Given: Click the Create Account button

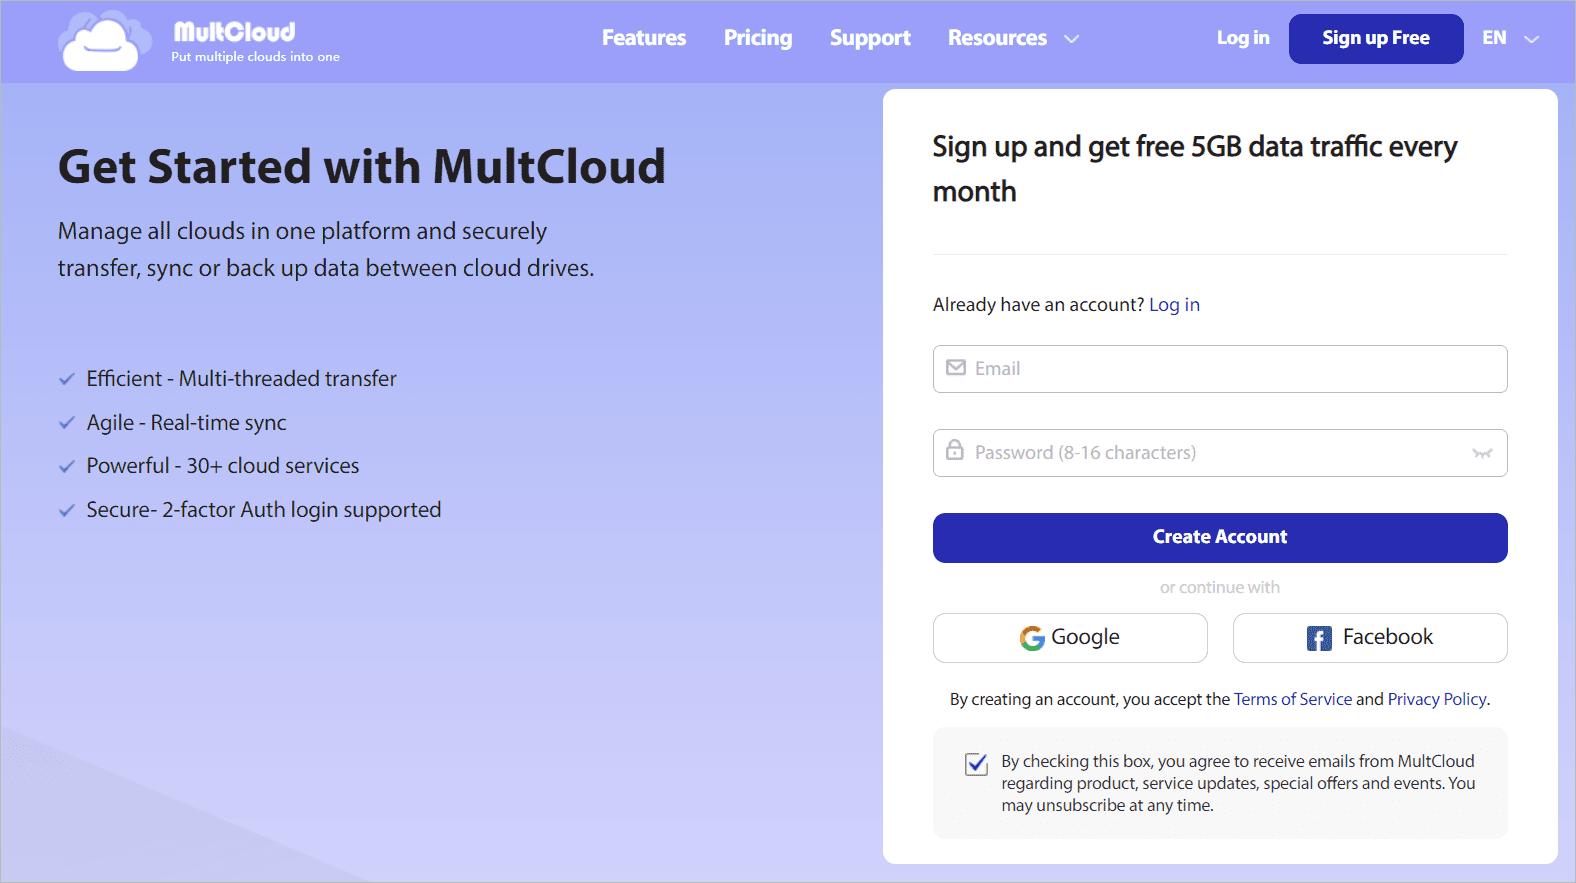Looking at the screenshot, I should pos(1220,538).
